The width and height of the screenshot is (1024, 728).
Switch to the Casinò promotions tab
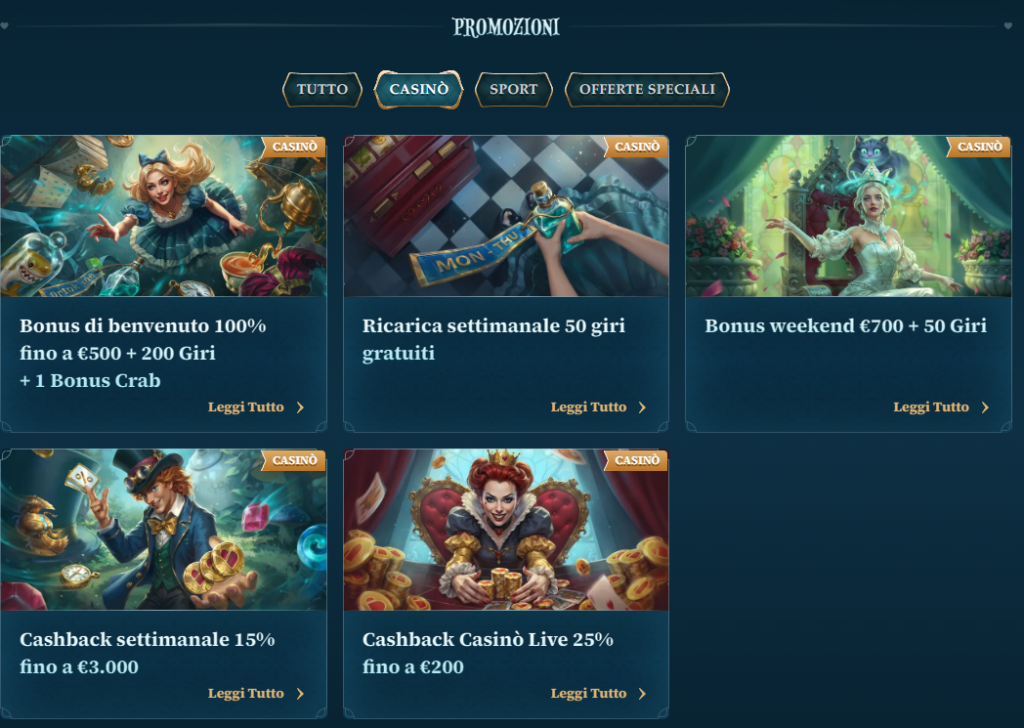click(419, 89)
